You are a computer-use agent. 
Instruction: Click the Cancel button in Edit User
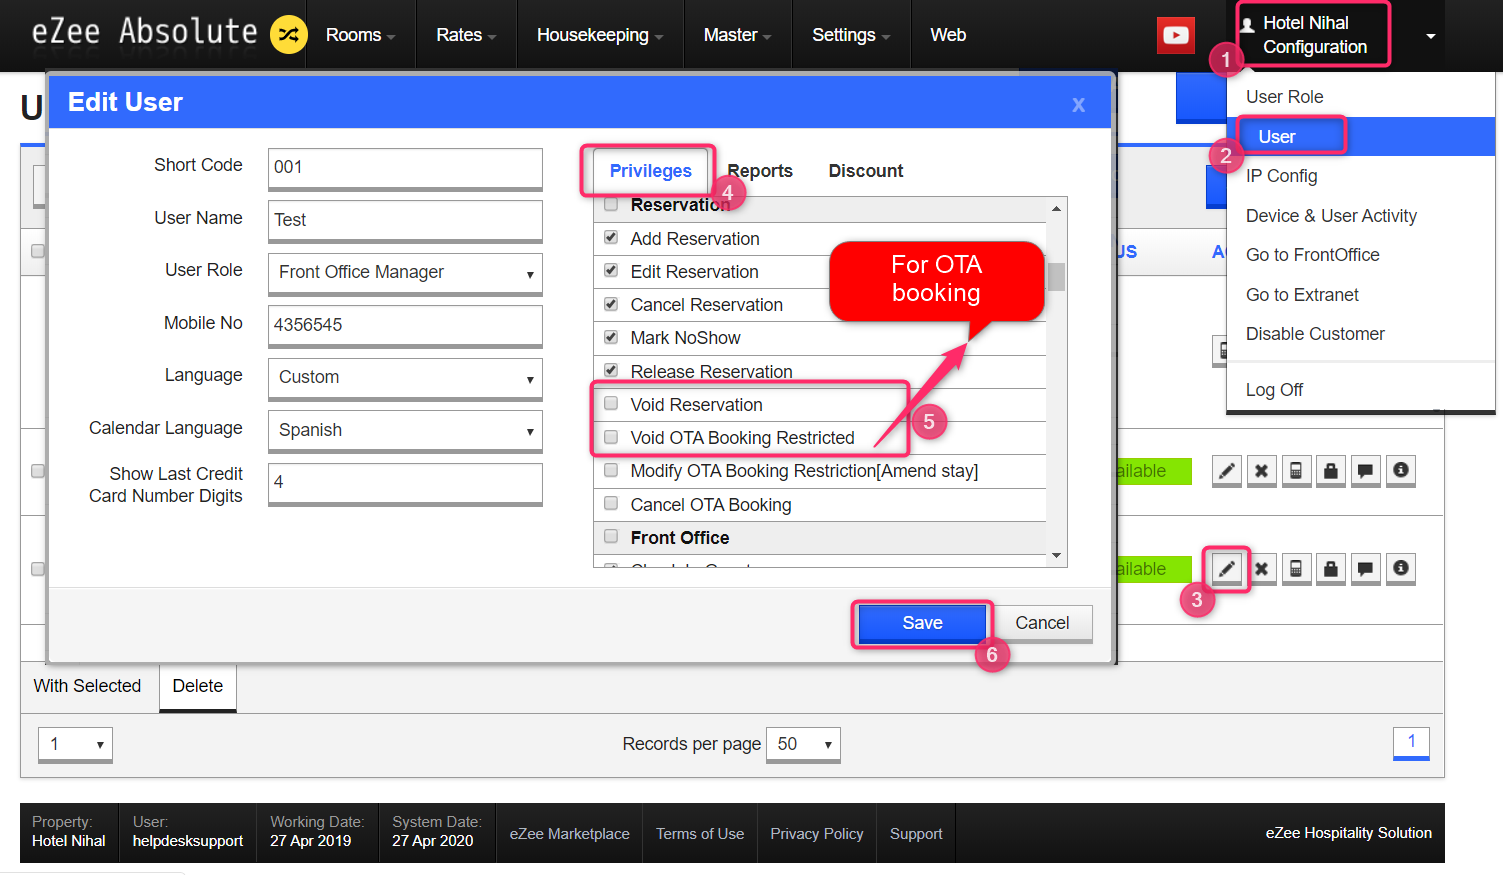click(x=1042, y=623)
